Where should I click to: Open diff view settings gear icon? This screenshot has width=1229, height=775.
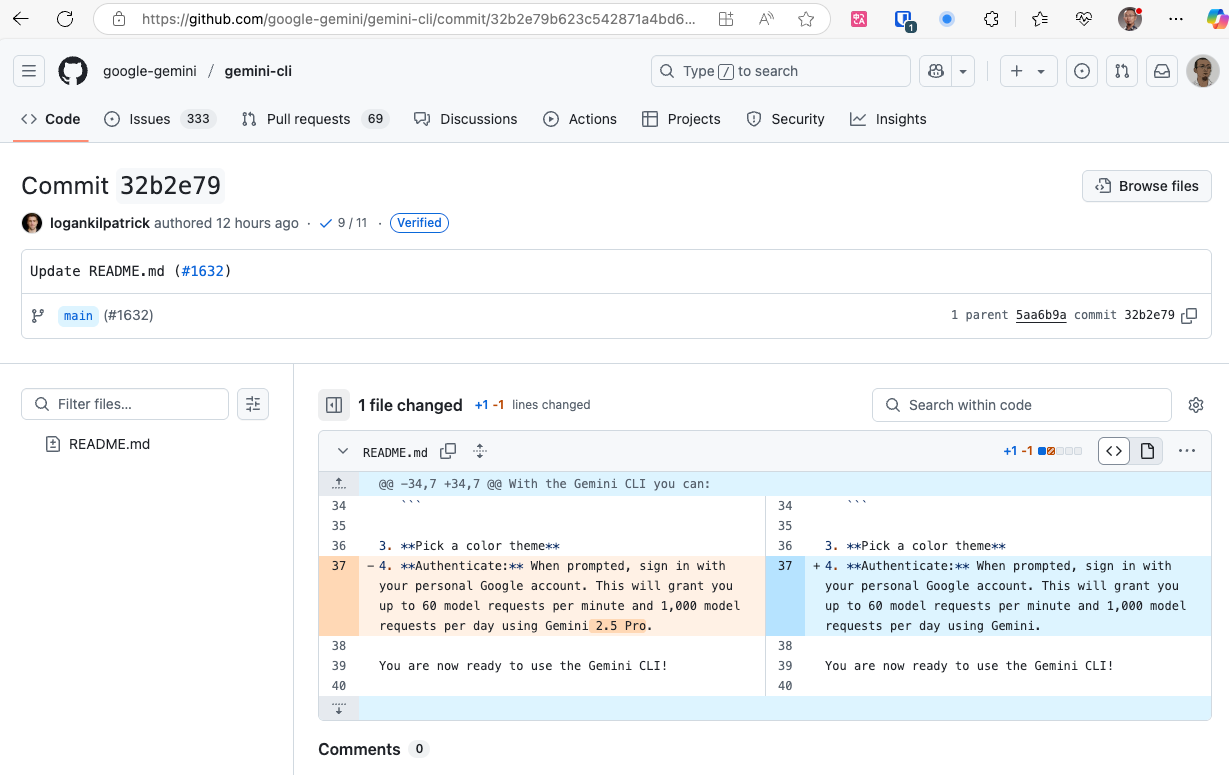click(1196, 405)
